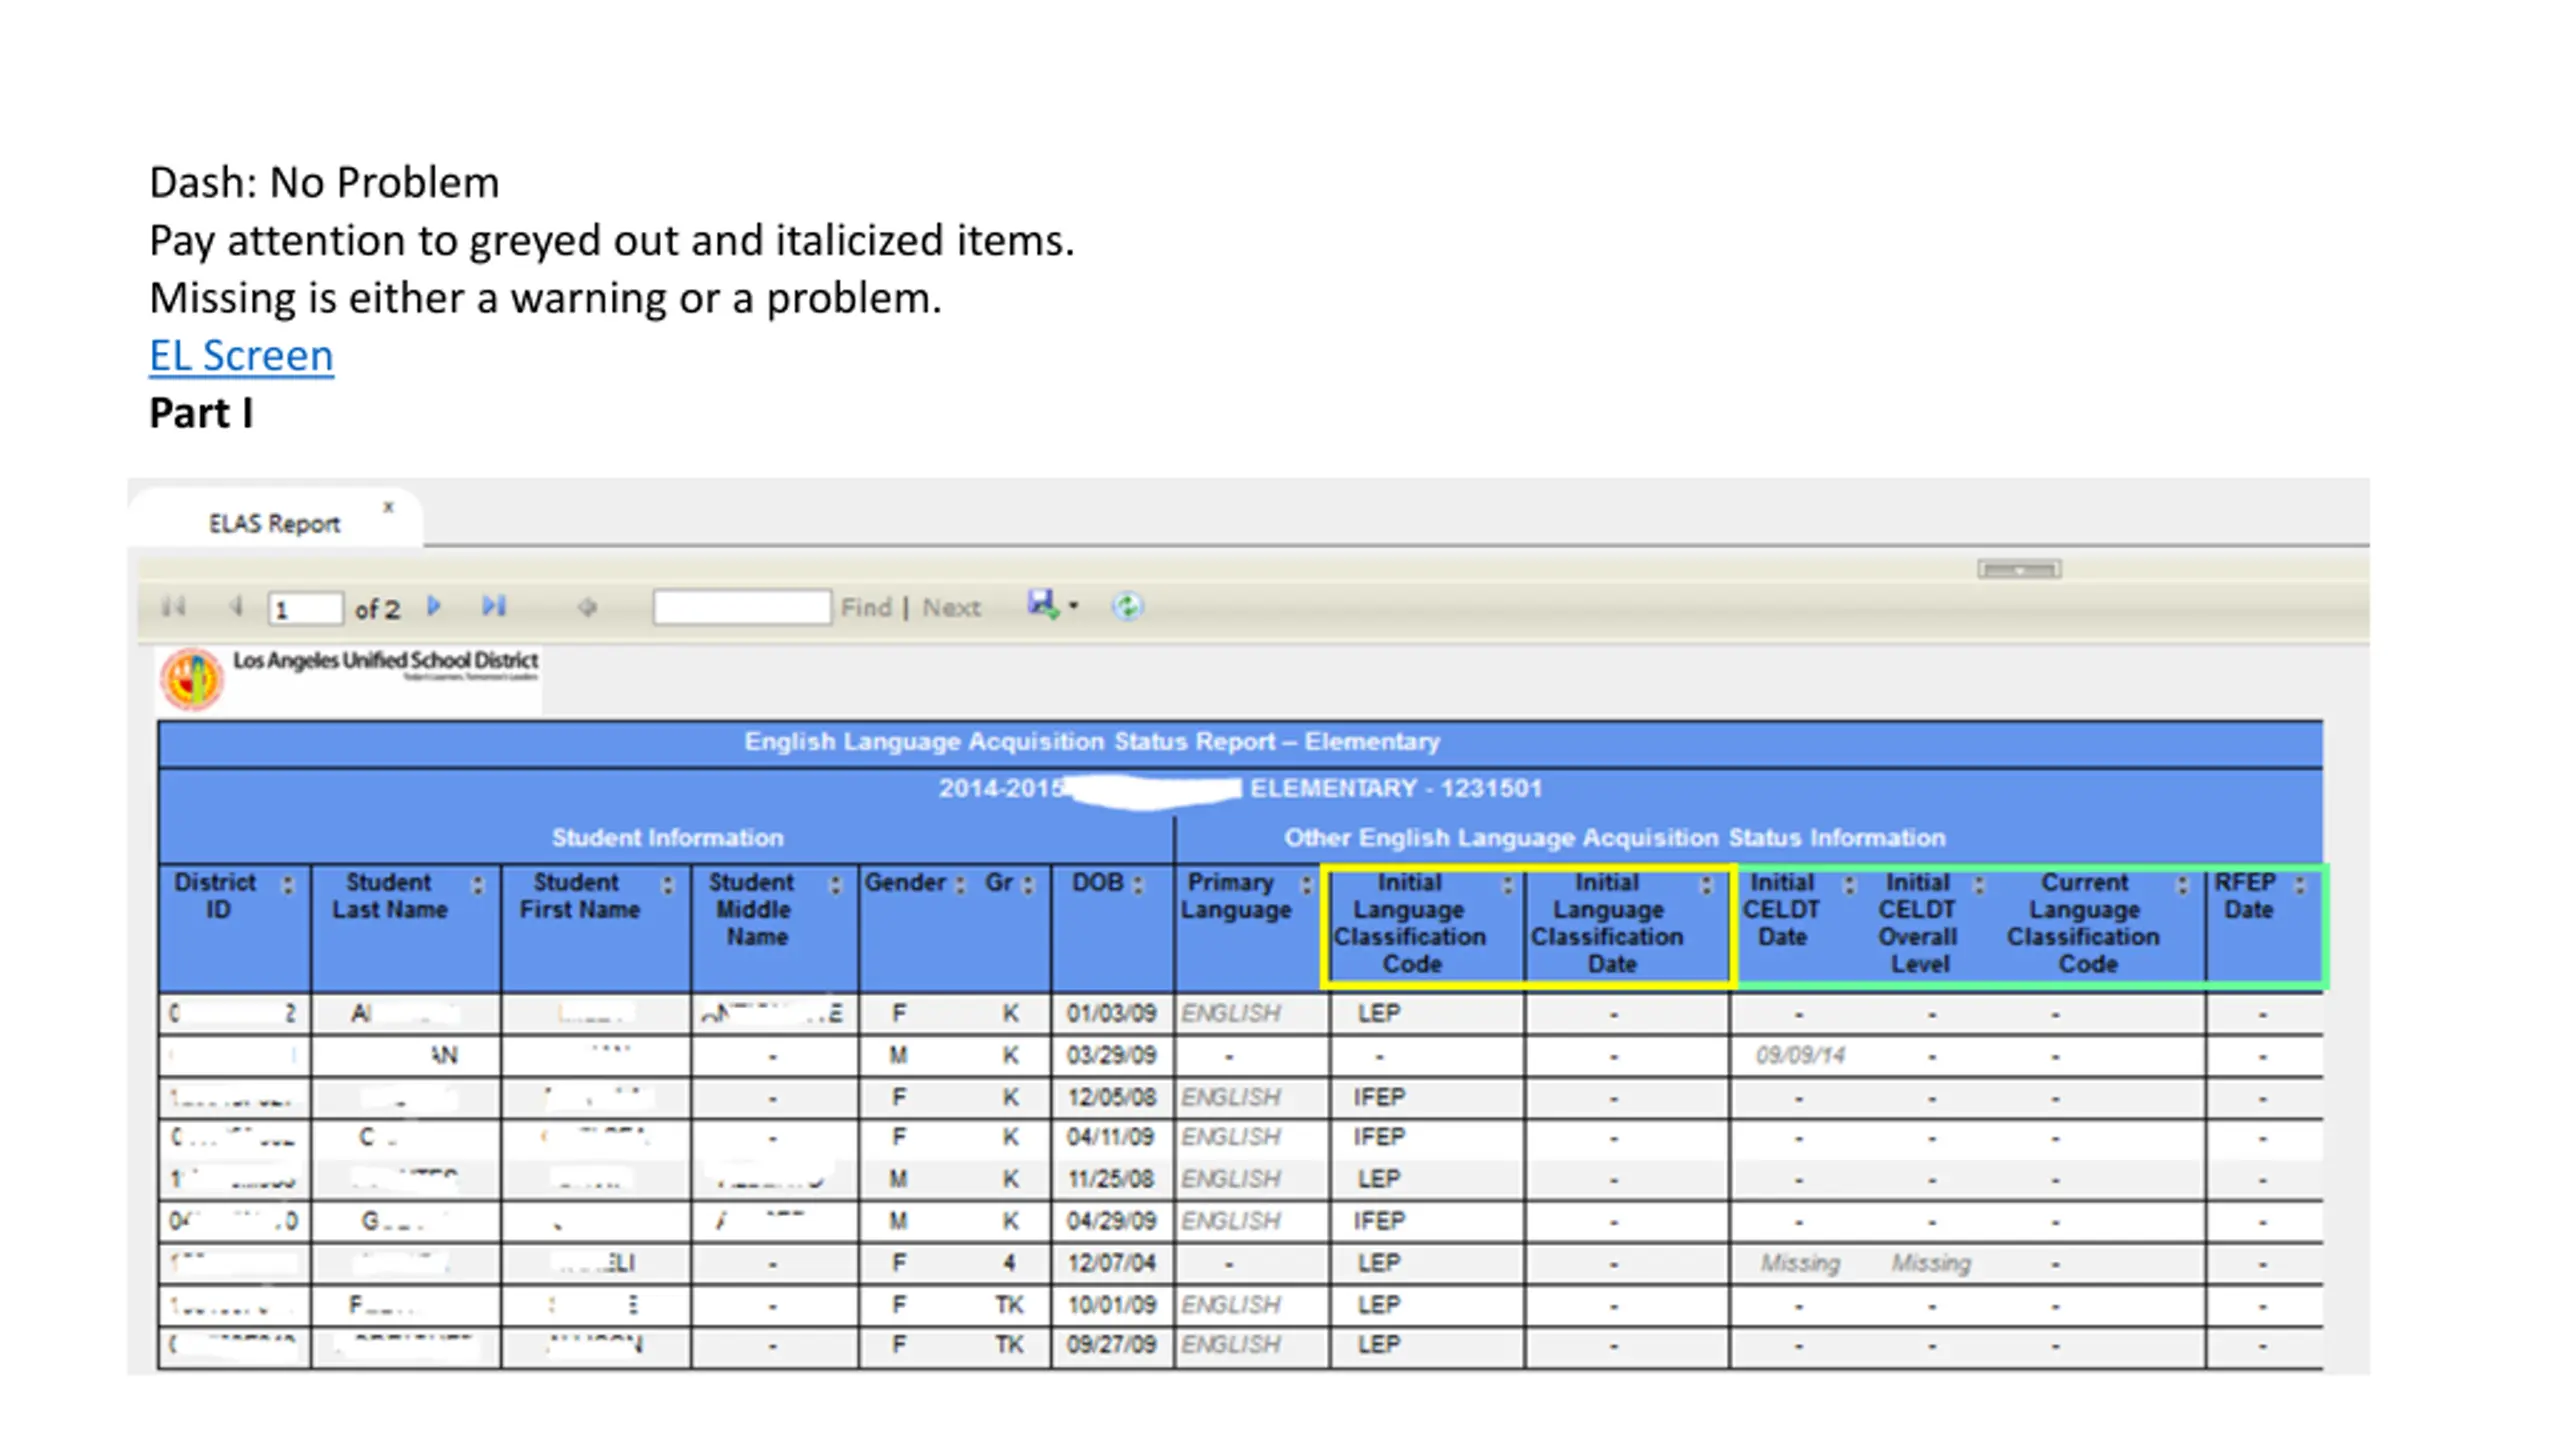Sort by Initial Language Classification Code
The image size is (2560, 1440).
click(x=1508, y=885)
